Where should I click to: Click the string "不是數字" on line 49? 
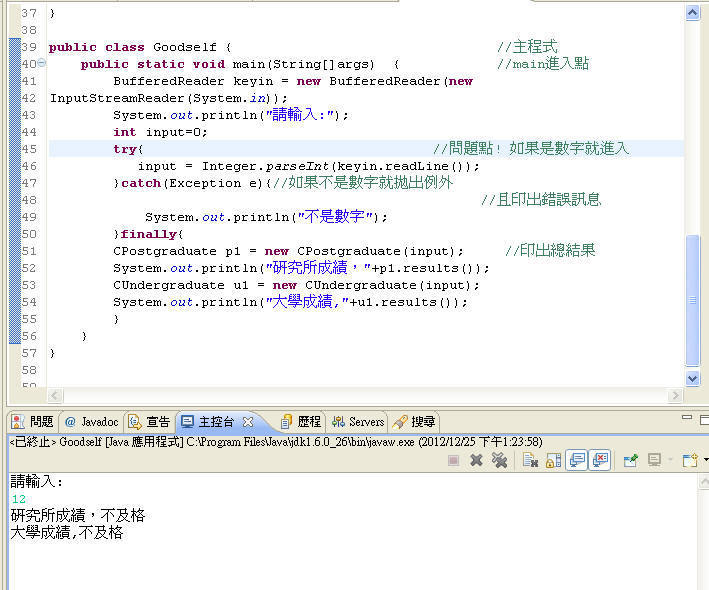[335, 217]
